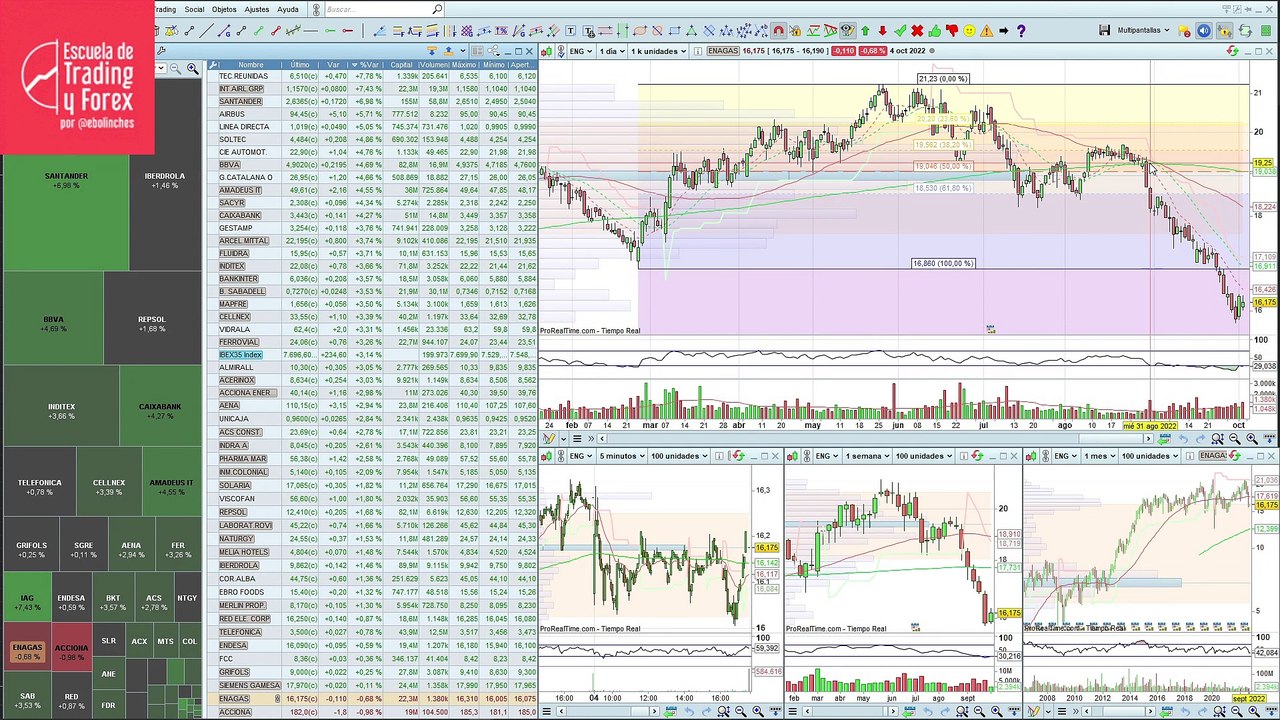Sort watchlist by the %Var column
This screenshot has width=1280, height=720.
pyautogui.click(x=369, y=65)
